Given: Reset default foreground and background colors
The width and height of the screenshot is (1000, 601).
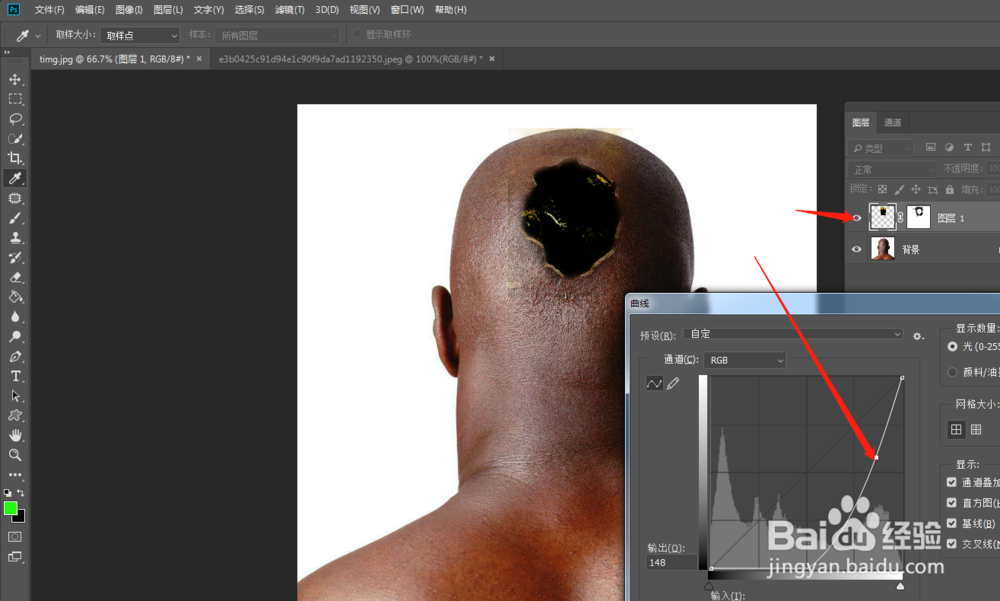Looking at the screenshot, I should (x=8, y=493).
